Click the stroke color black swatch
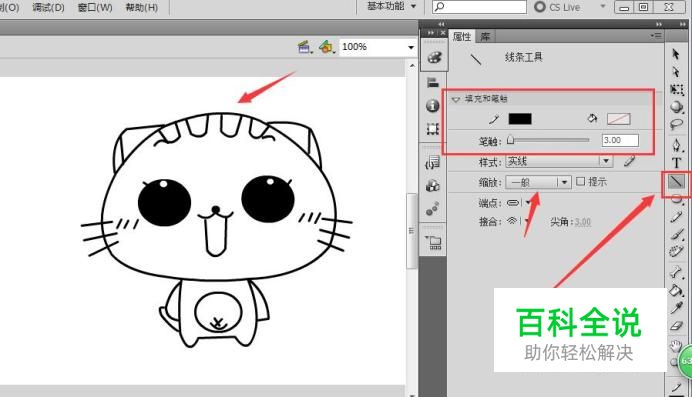692x397 pixels. (x=520, y=119)
